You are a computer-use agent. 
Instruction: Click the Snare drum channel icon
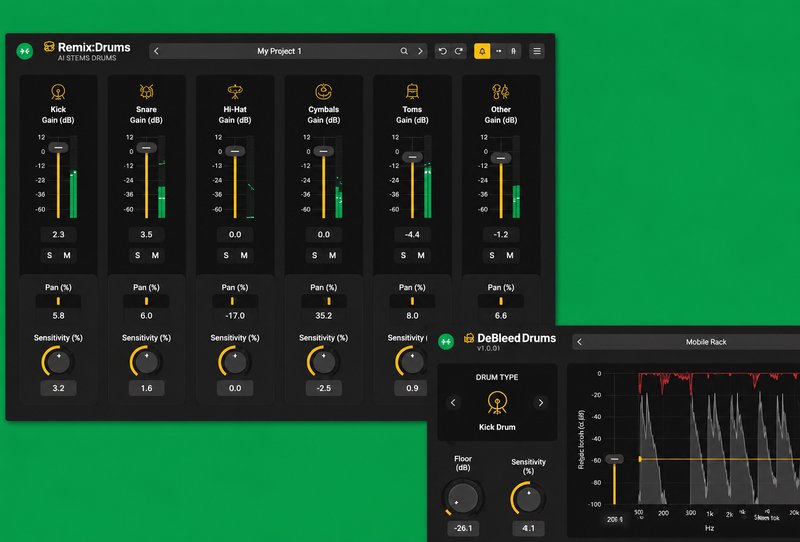pyautogui.click(x=146, y=92)
